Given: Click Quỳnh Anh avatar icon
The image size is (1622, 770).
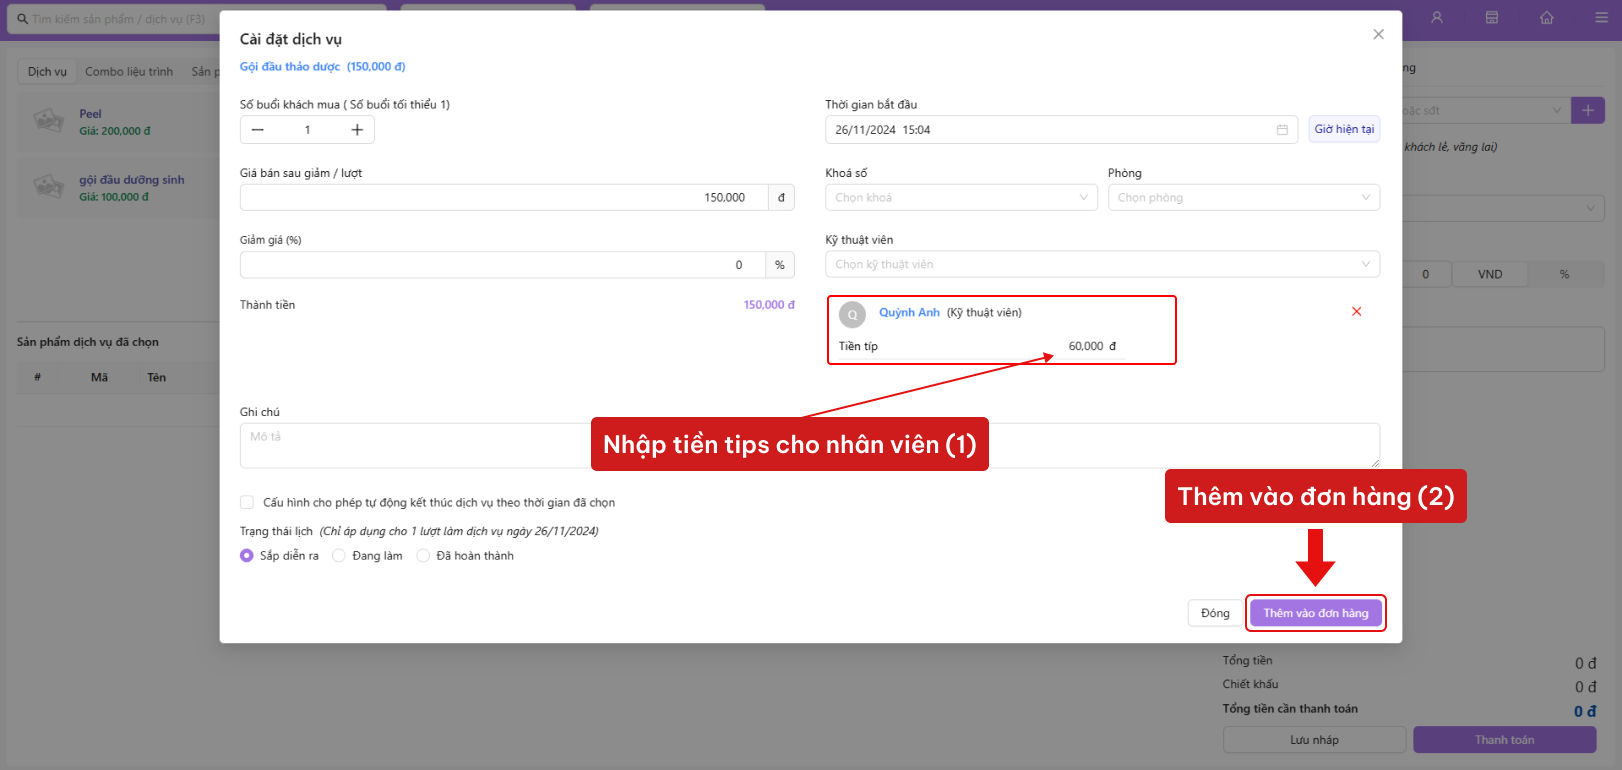Looking at the screenshot, I should pos(852,314).
